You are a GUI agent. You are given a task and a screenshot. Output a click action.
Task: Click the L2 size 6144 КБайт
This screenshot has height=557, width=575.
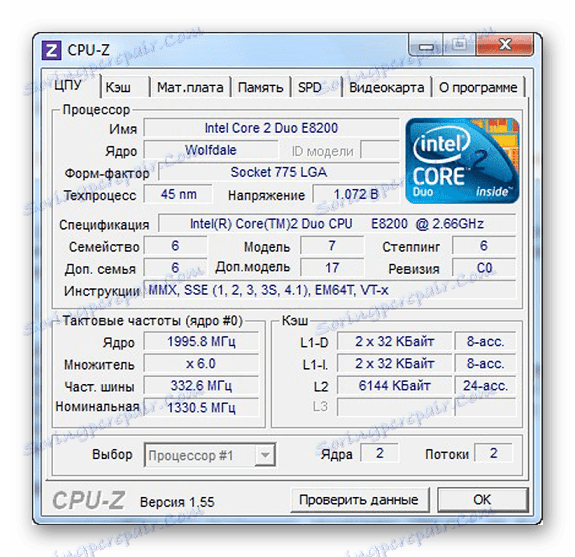pyautogui.click(x=395, y=385)
